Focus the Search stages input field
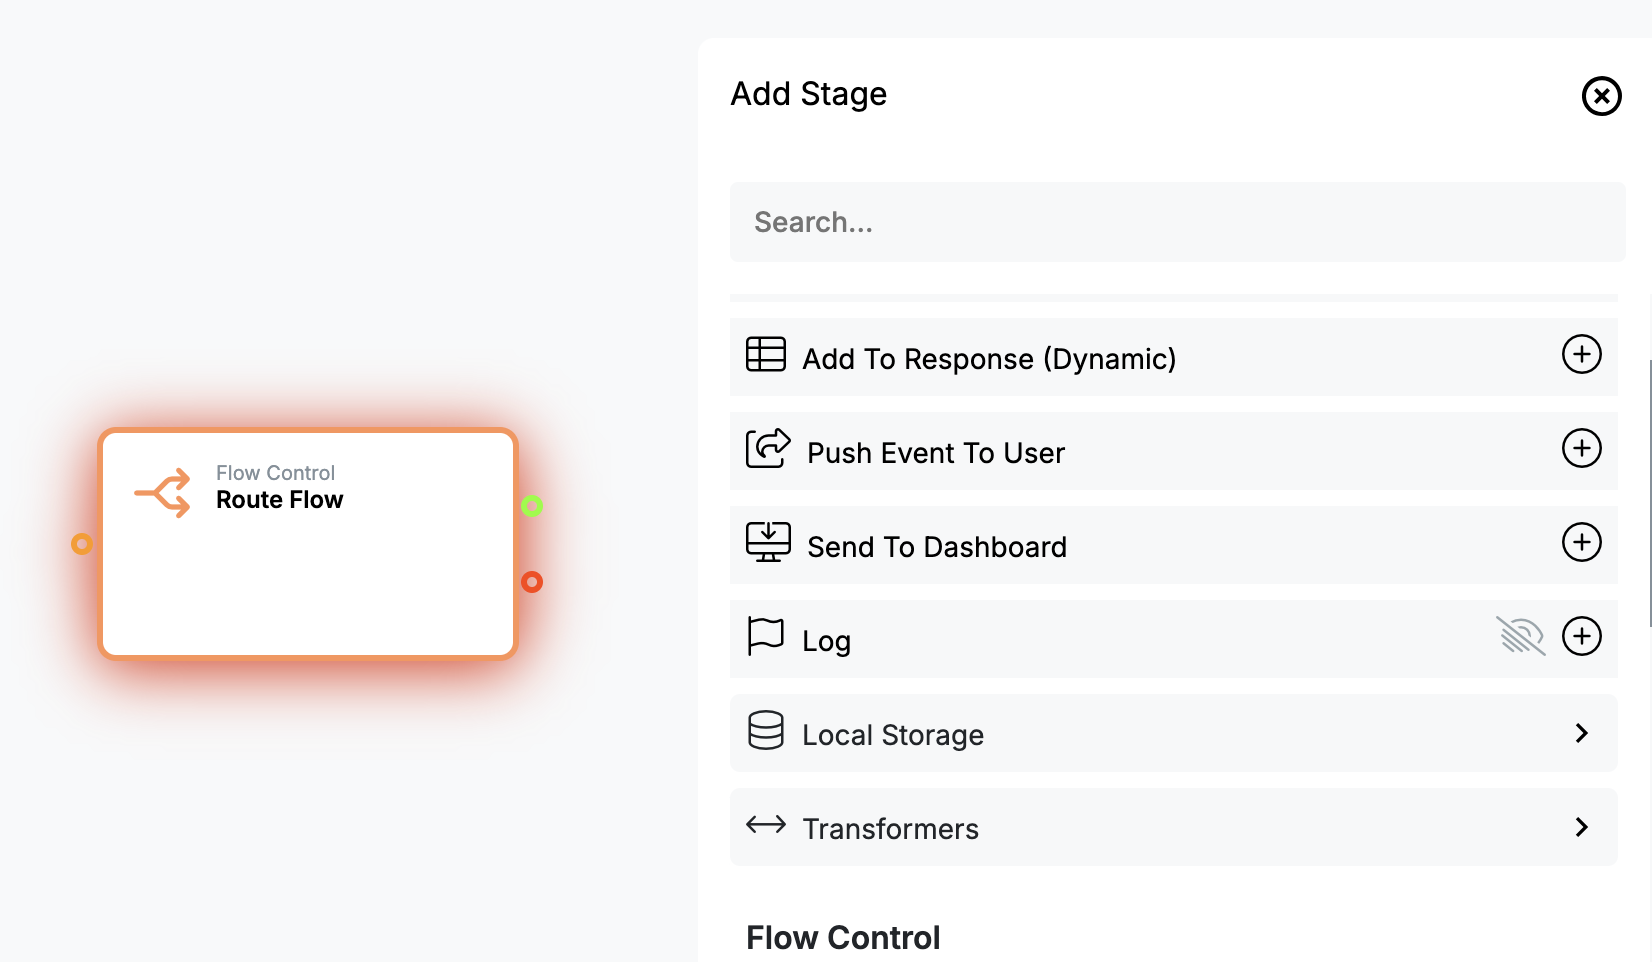The height and width of the screenshot is (962, 1652). tap(1178, 222)
